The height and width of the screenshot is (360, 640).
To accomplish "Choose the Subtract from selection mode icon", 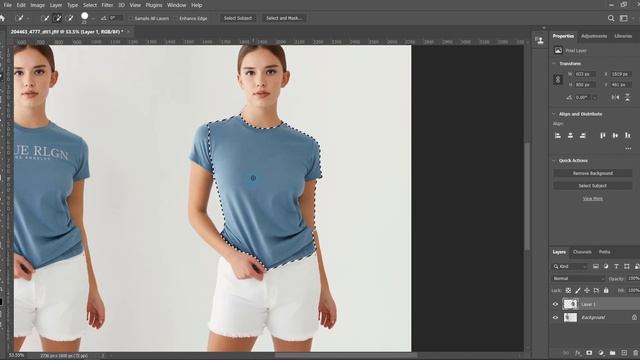I will coord(70,18).
